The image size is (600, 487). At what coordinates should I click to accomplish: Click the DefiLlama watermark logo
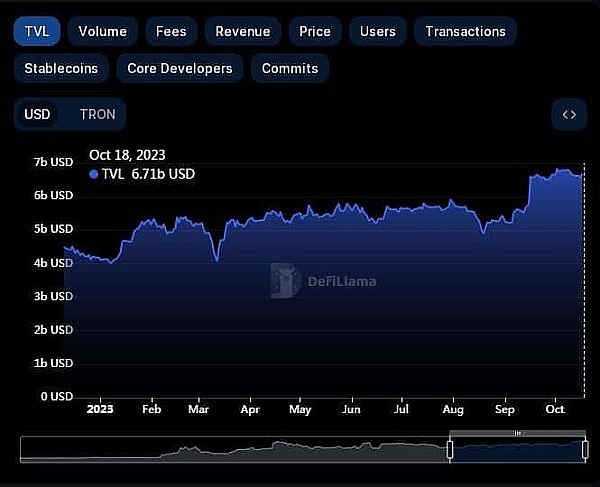point(287,281)
